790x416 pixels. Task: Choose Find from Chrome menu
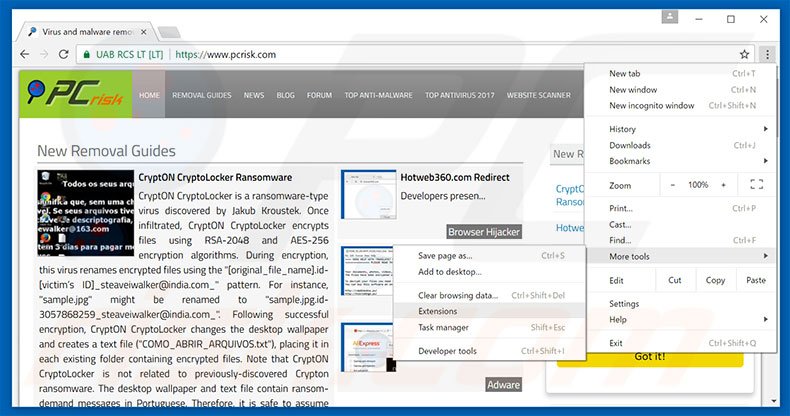tap(681, 240)
